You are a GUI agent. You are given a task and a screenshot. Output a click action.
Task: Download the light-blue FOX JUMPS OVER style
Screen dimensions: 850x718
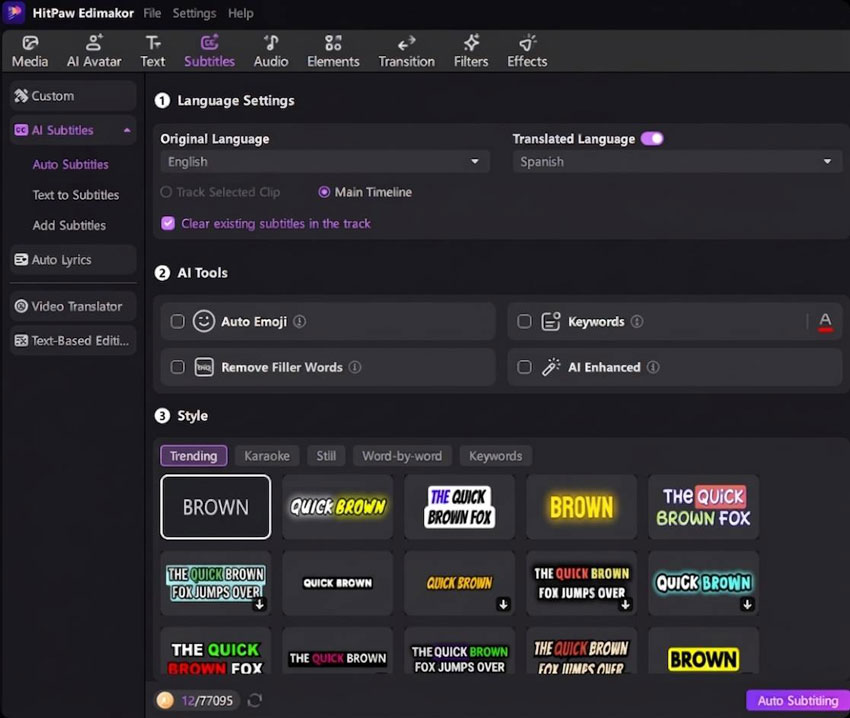coord(260,604)
